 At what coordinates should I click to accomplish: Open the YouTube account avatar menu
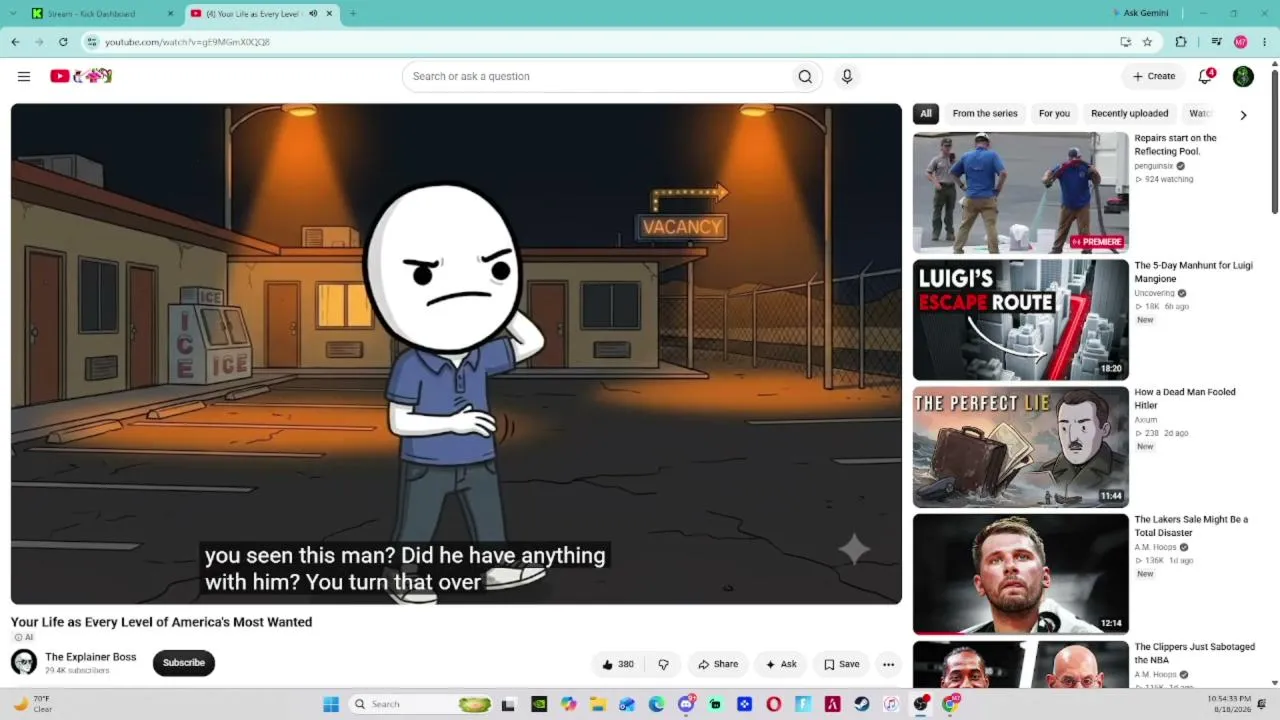1243,76
